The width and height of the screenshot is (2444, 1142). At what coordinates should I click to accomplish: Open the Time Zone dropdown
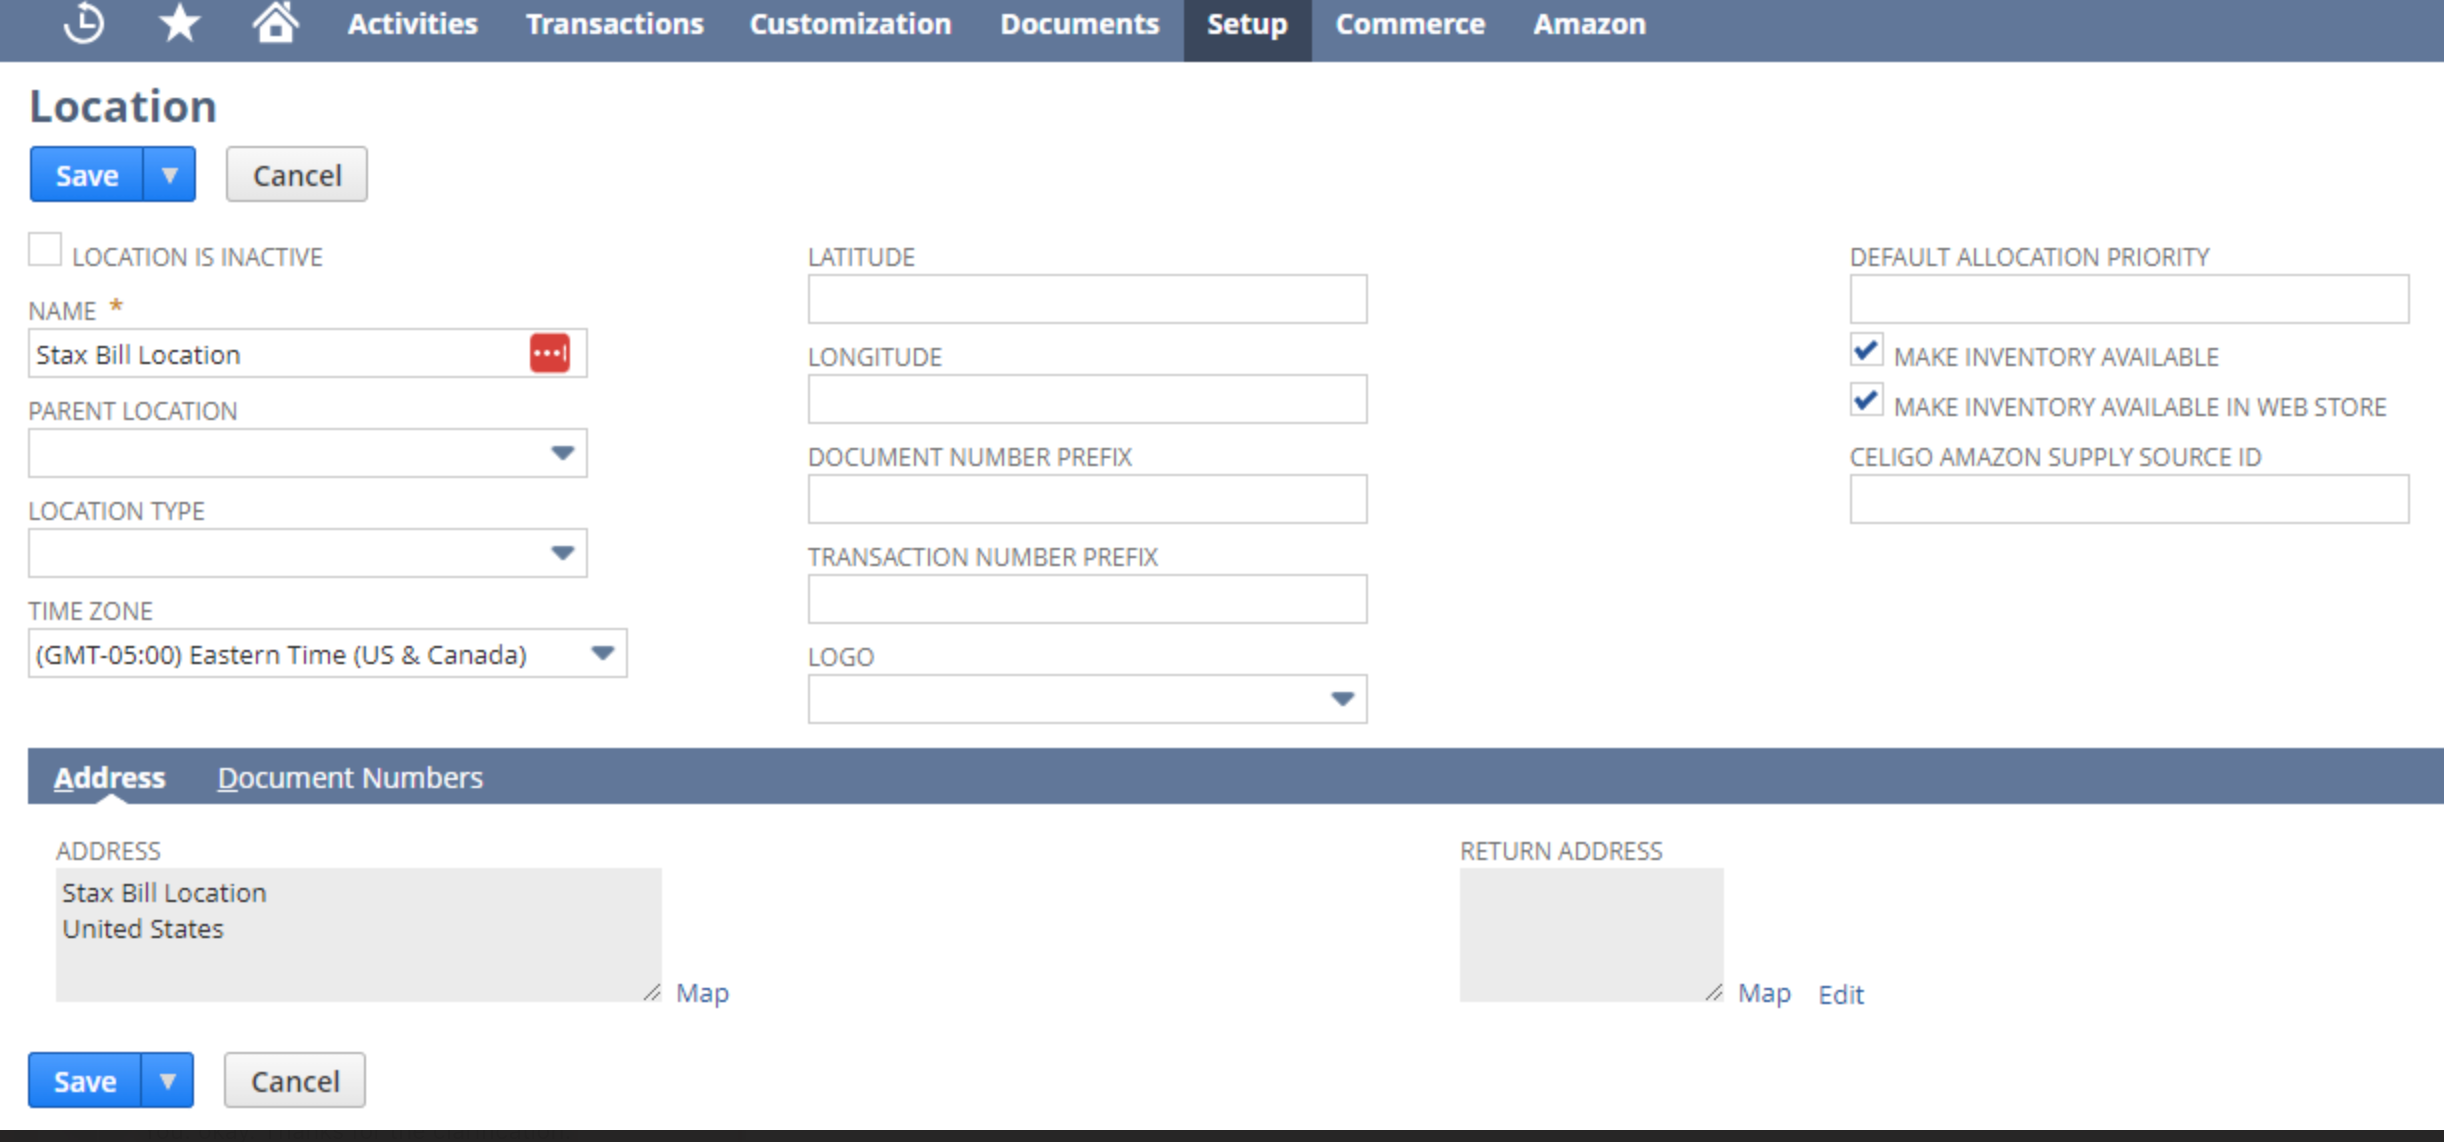(328, 653)
